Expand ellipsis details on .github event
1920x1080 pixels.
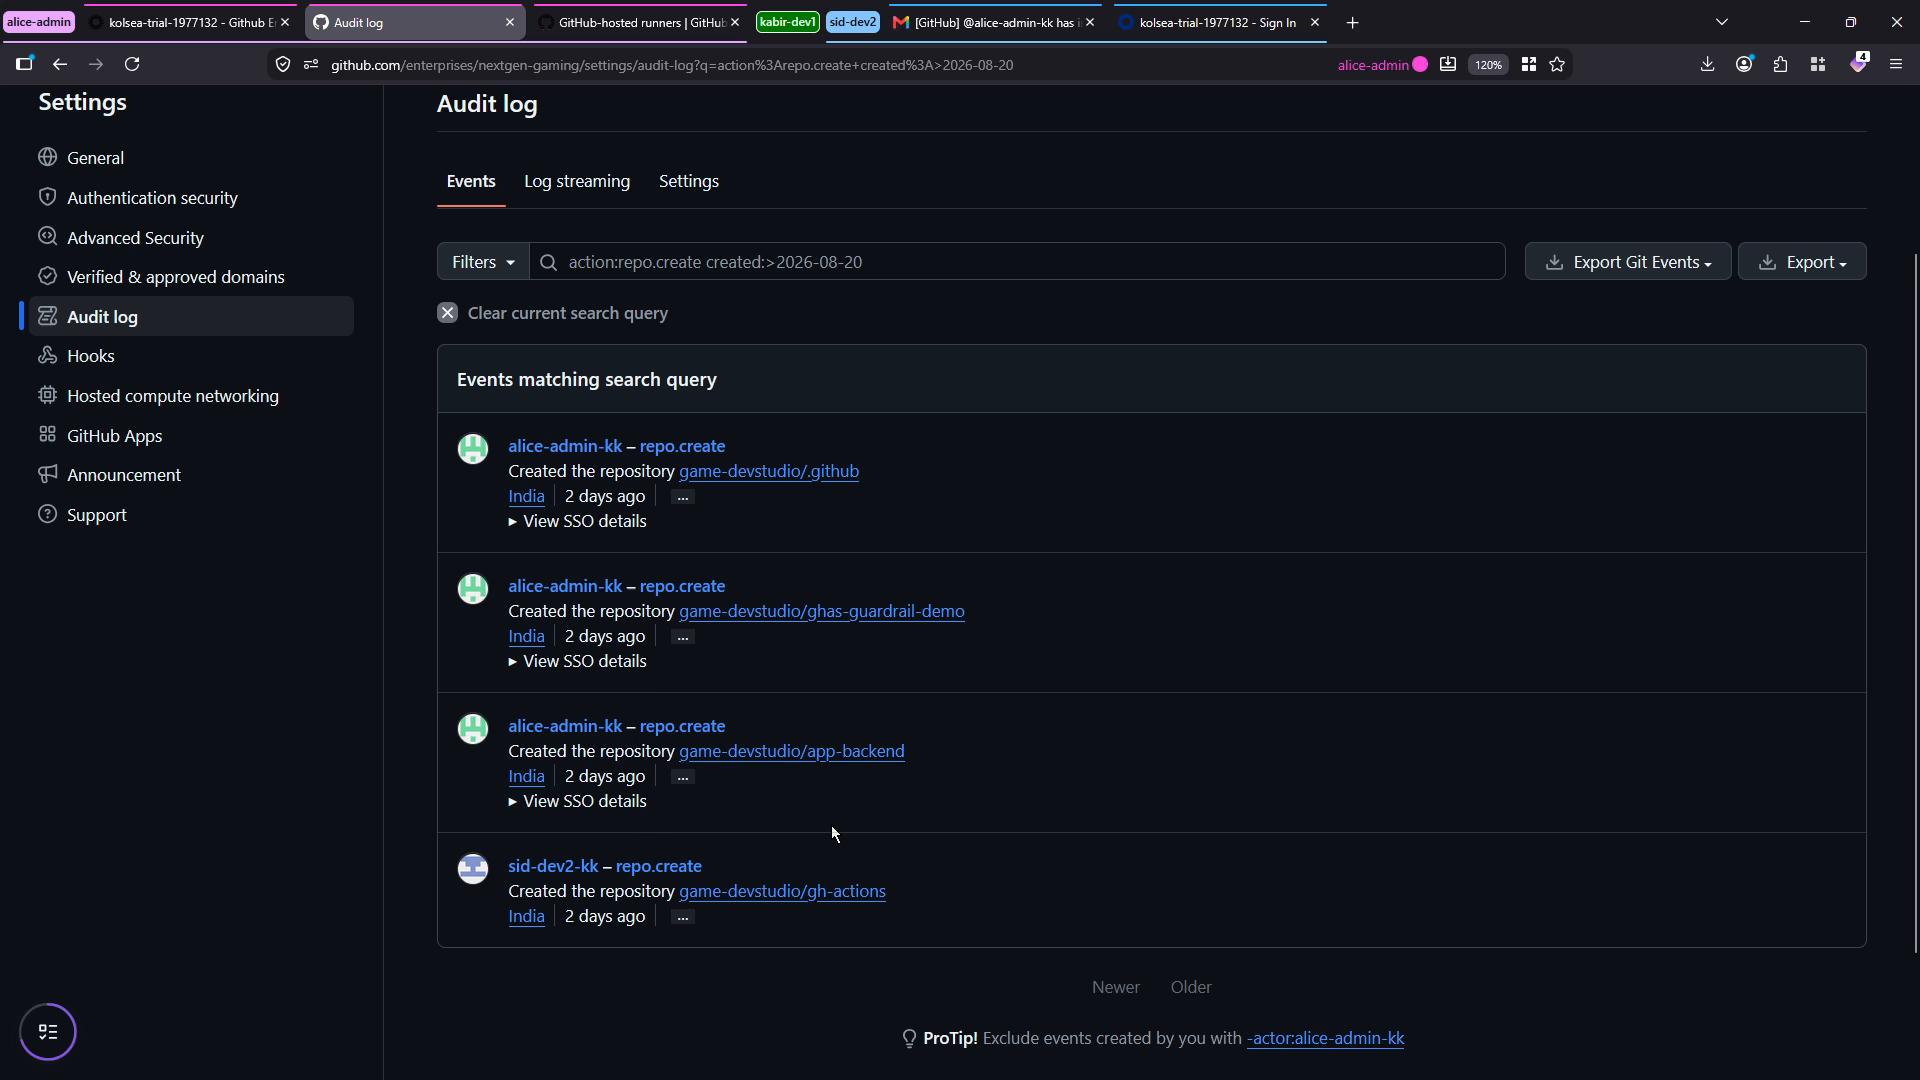683,497
